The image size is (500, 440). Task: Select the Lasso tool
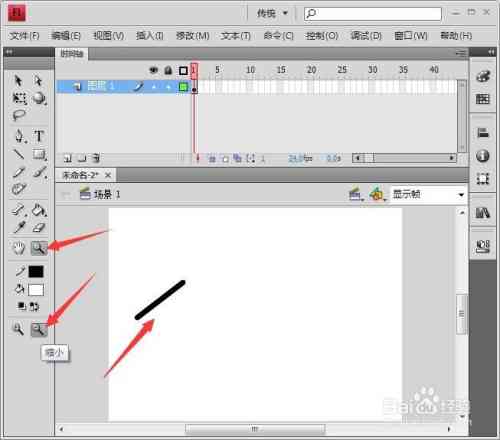pyautogui.click(x=19, y=115)
